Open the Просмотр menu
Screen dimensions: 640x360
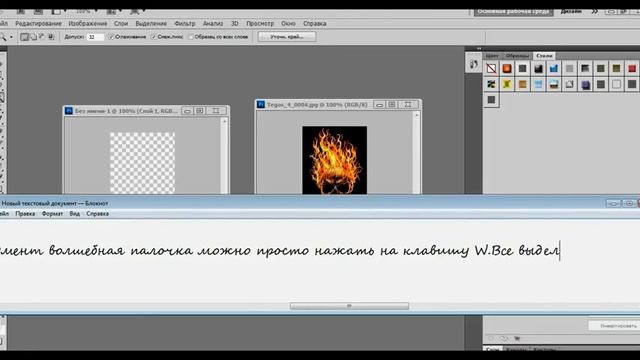click(260, 24)
